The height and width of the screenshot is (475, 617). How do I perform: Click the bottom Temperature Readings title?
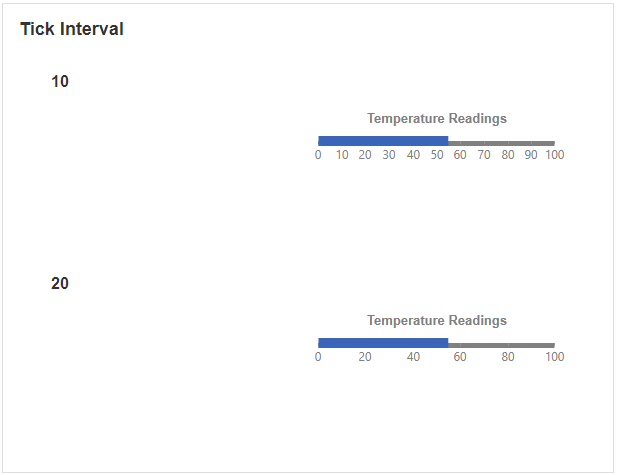pyautogui.click(x=437, y=320)
